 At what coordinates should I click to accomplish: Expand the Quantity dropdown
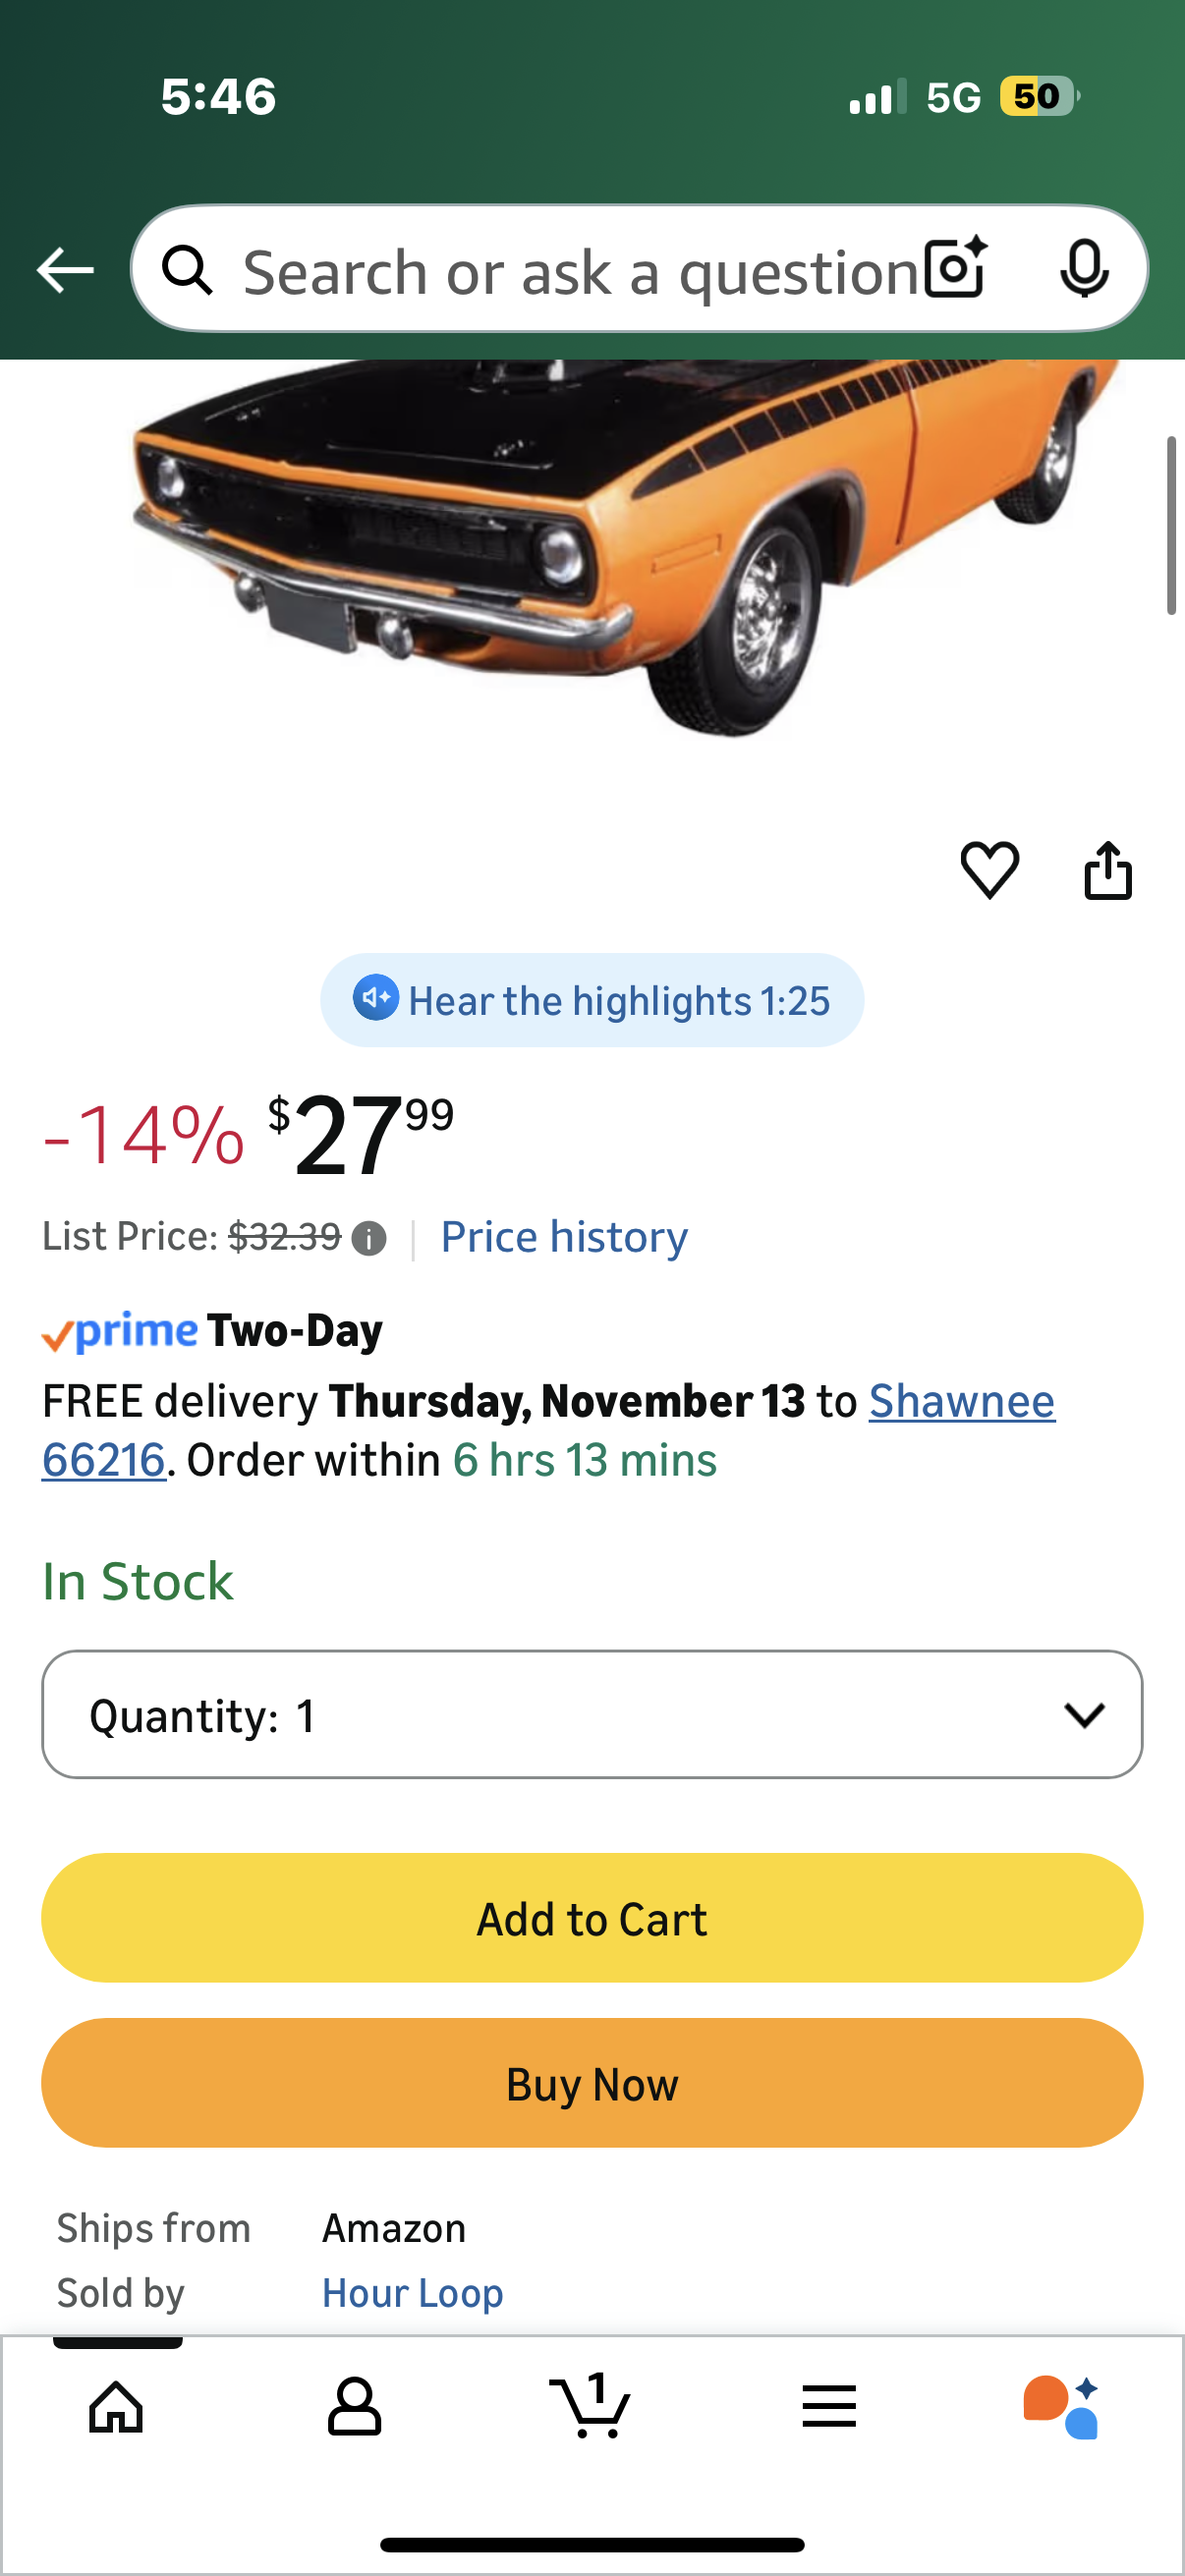tap(592, 1714)
